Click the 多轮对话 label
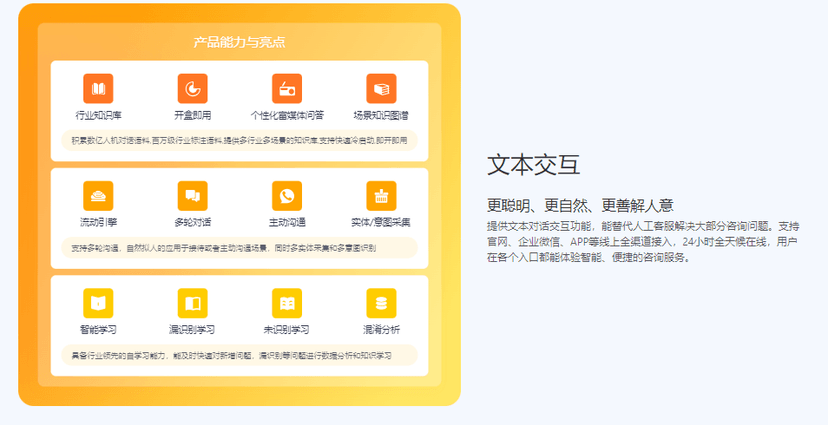The height and width of the screenshot is (425, 828). tap(193, 222)
